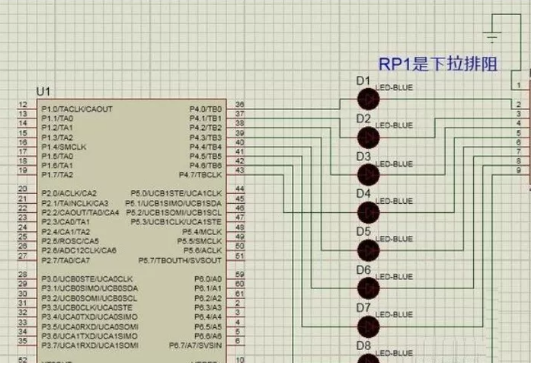Select LED D4 on the schematic

(368, 213)
